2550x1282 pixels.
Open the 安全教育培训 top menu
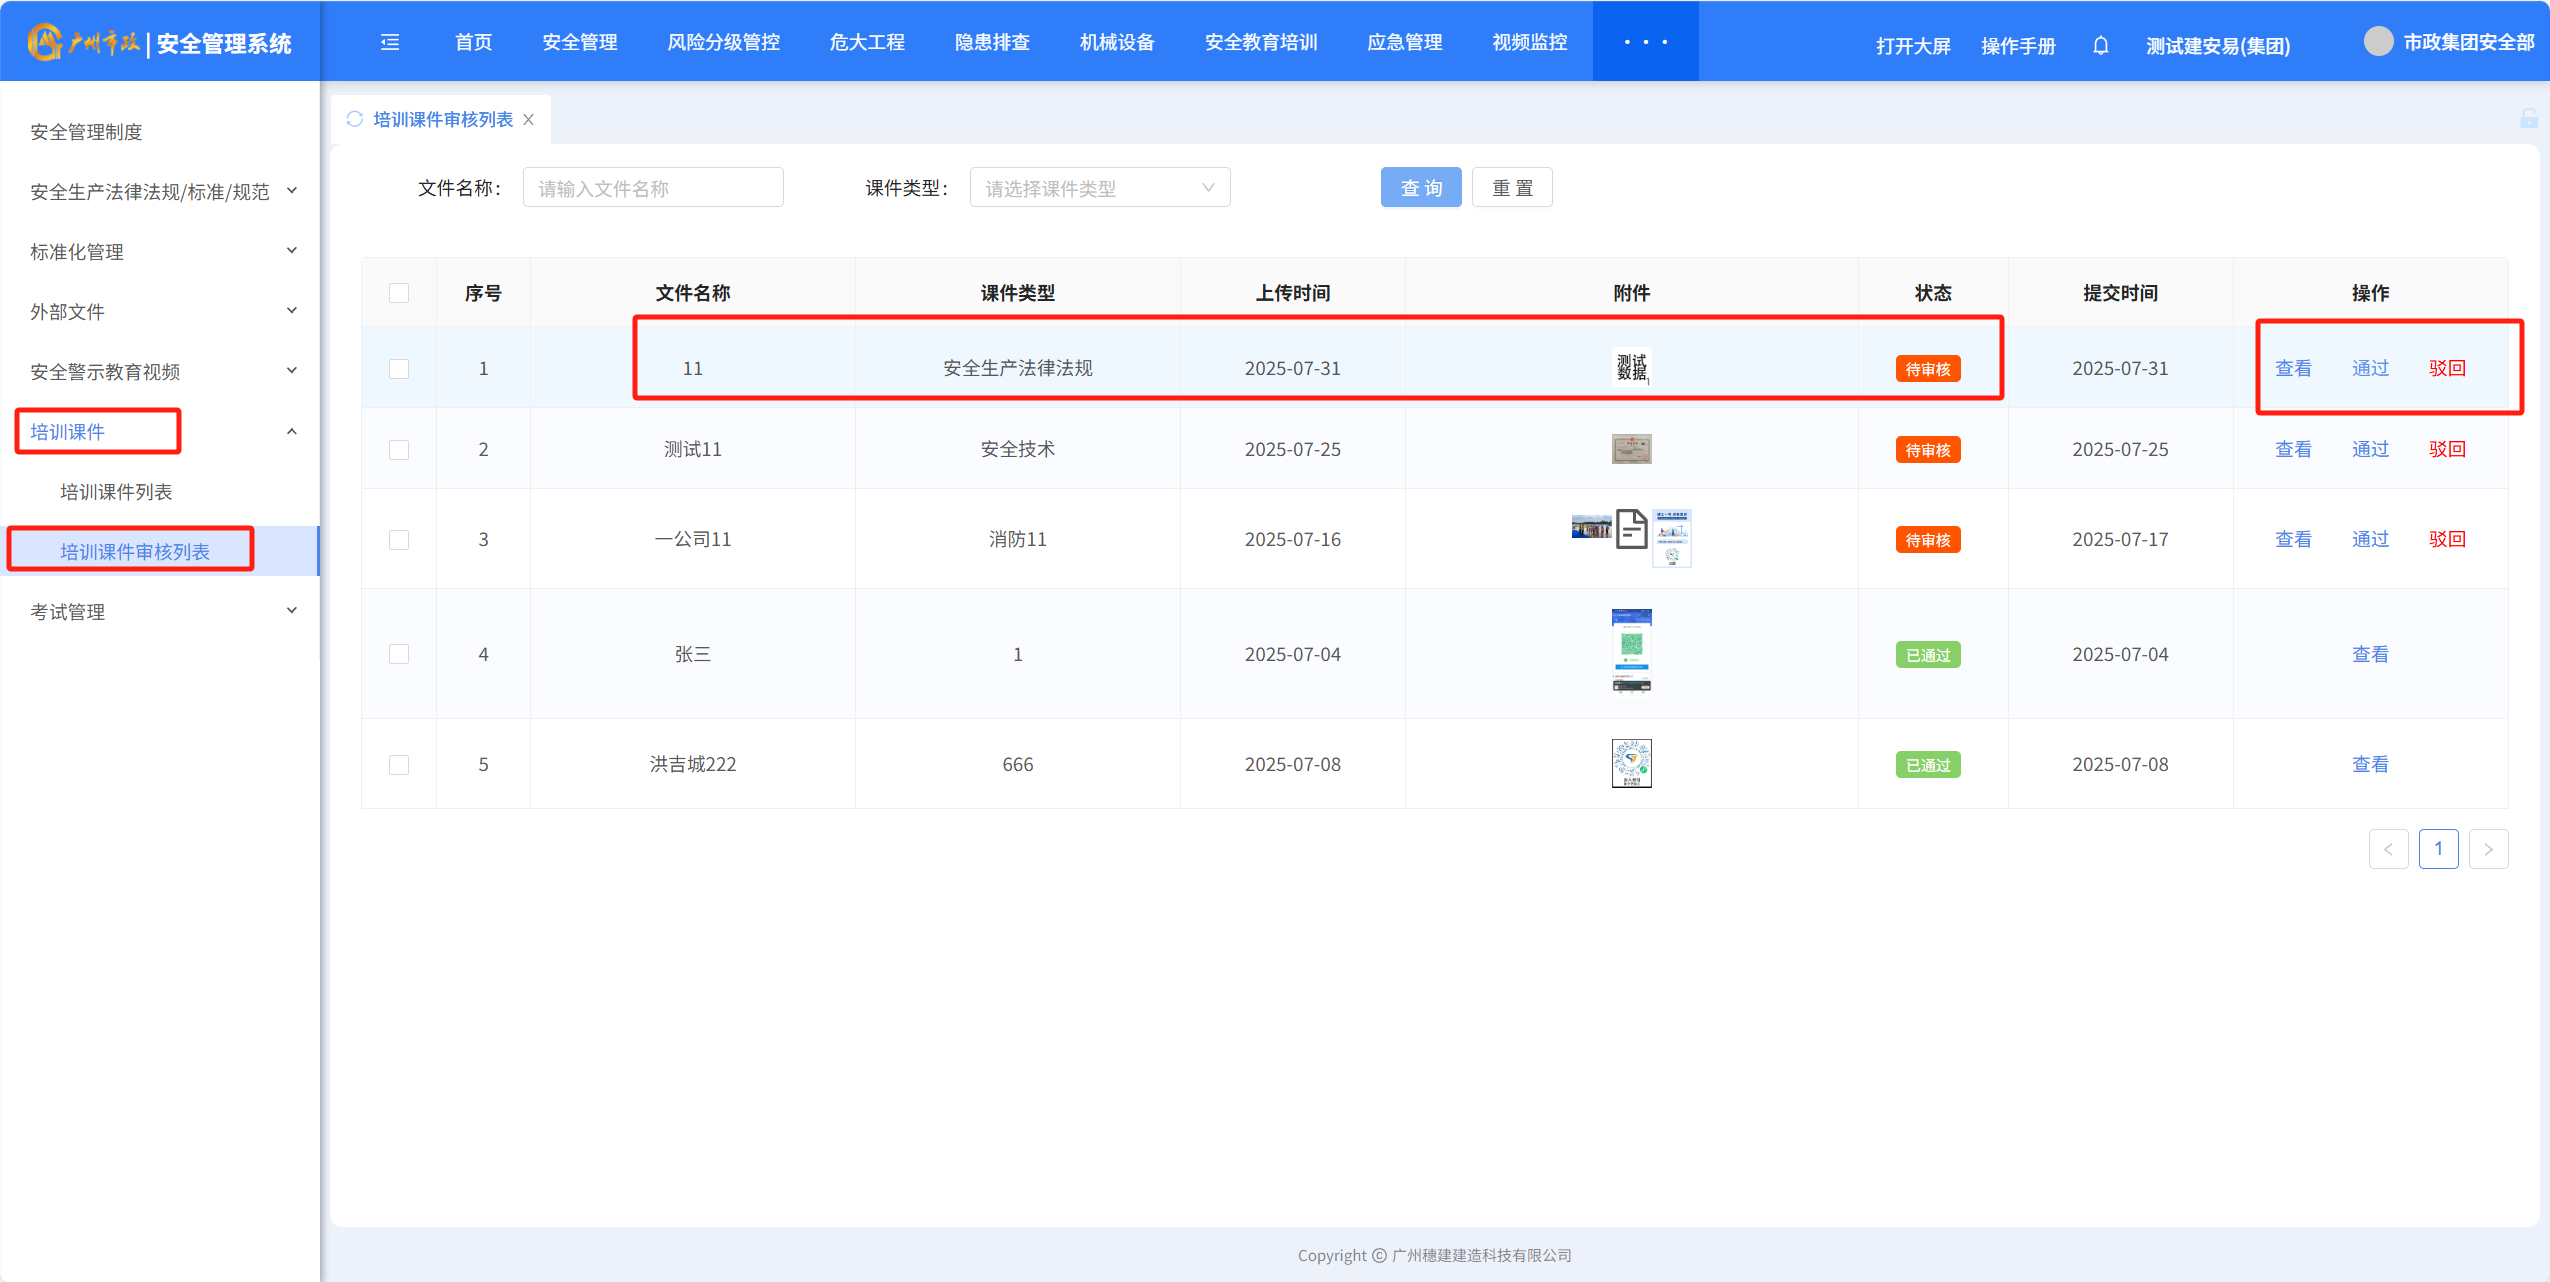1260,42
